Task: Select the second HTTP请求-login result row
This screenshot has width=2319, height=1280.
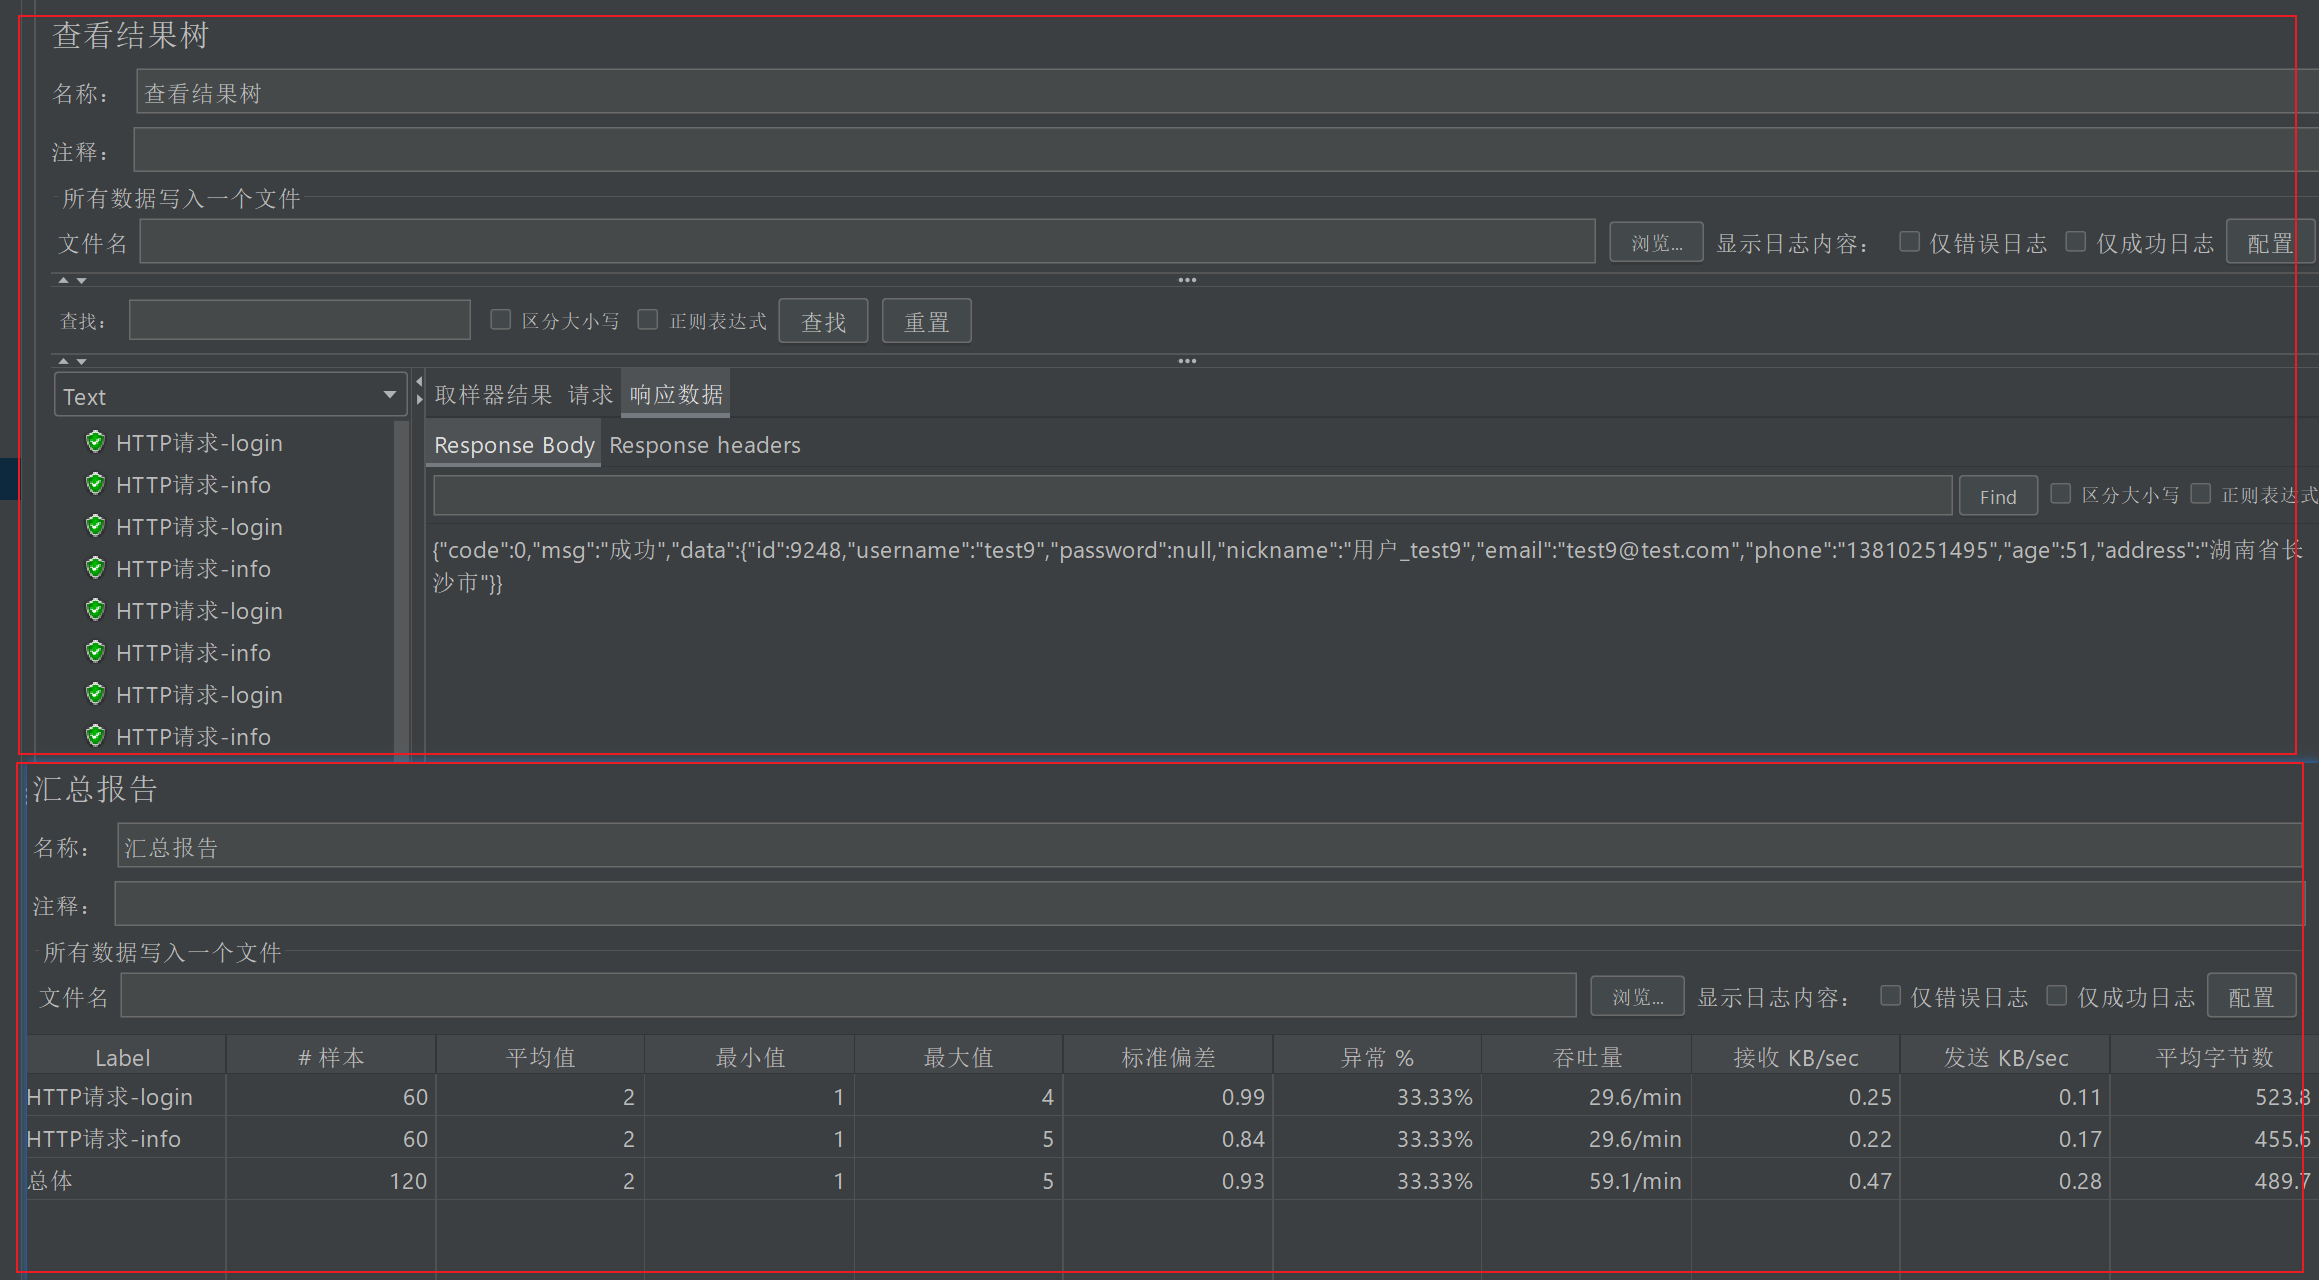Action: pyautogui.click(x=199, y=527)
